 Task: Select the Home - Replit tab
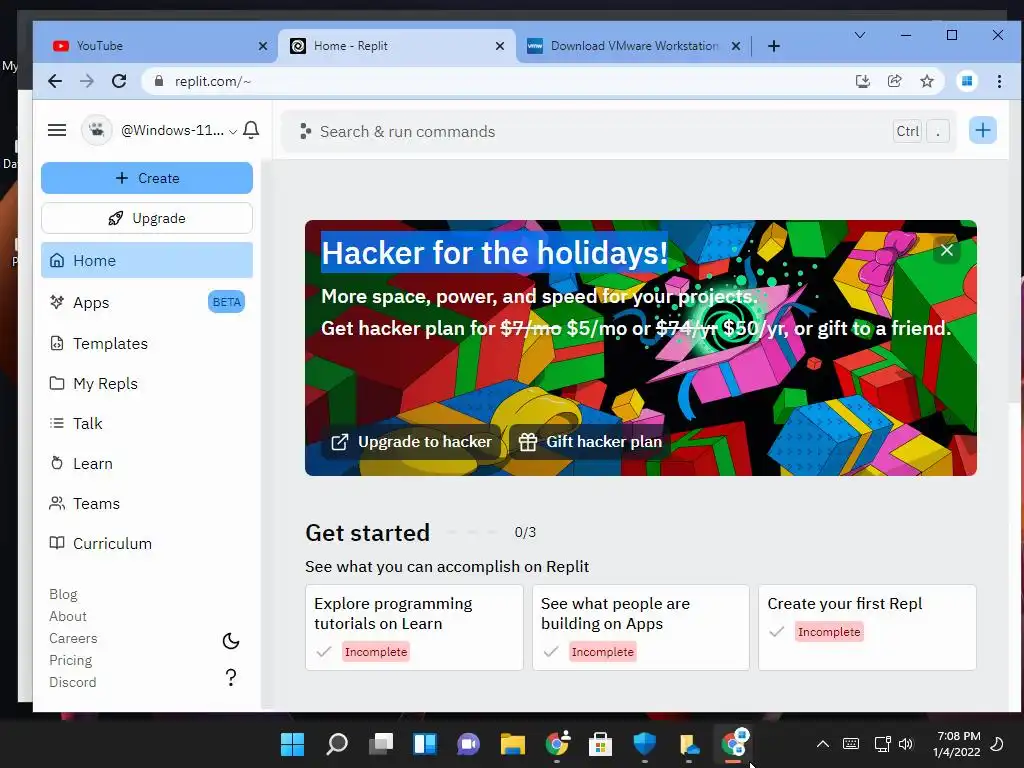click(x=396, y=46)
